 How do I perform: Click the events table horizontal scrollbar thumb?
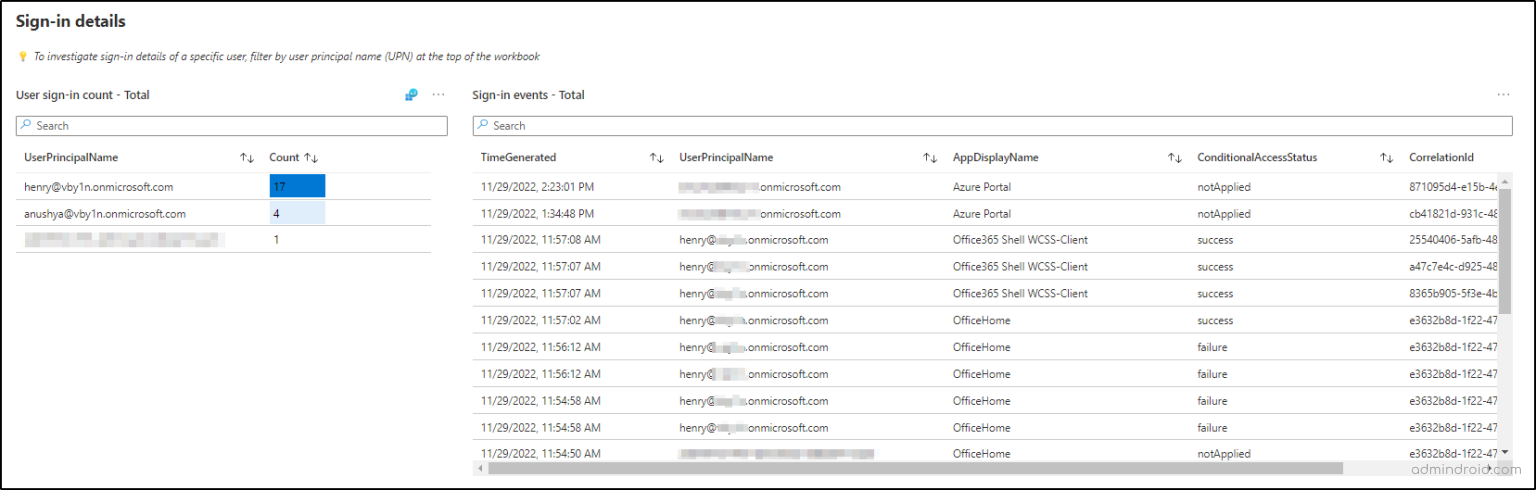tap(915, 468)
